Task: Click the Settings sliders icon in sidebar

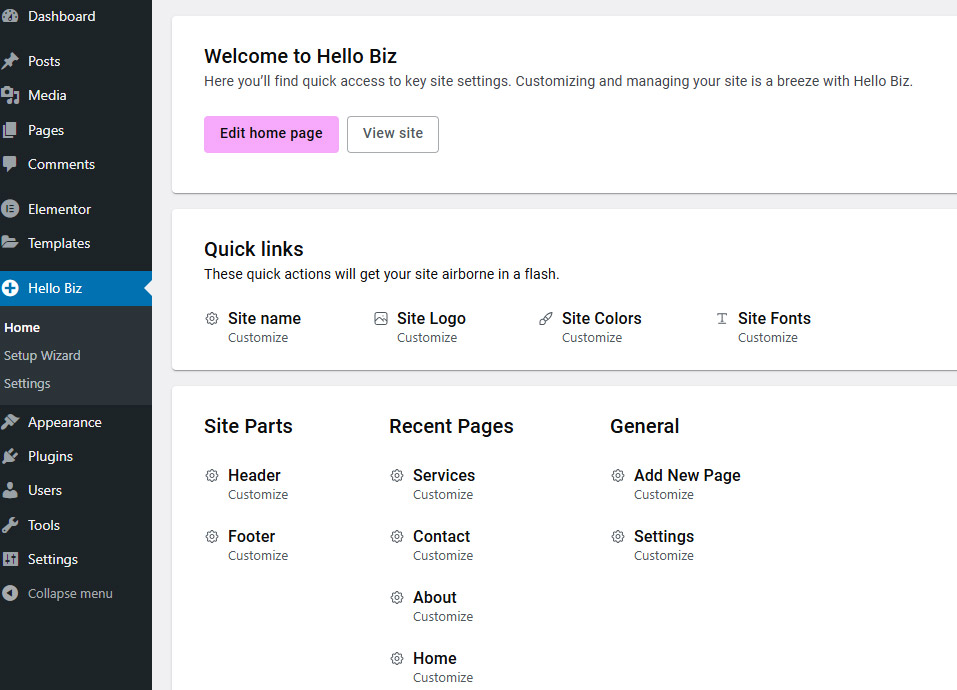Action: click(10, 559)
